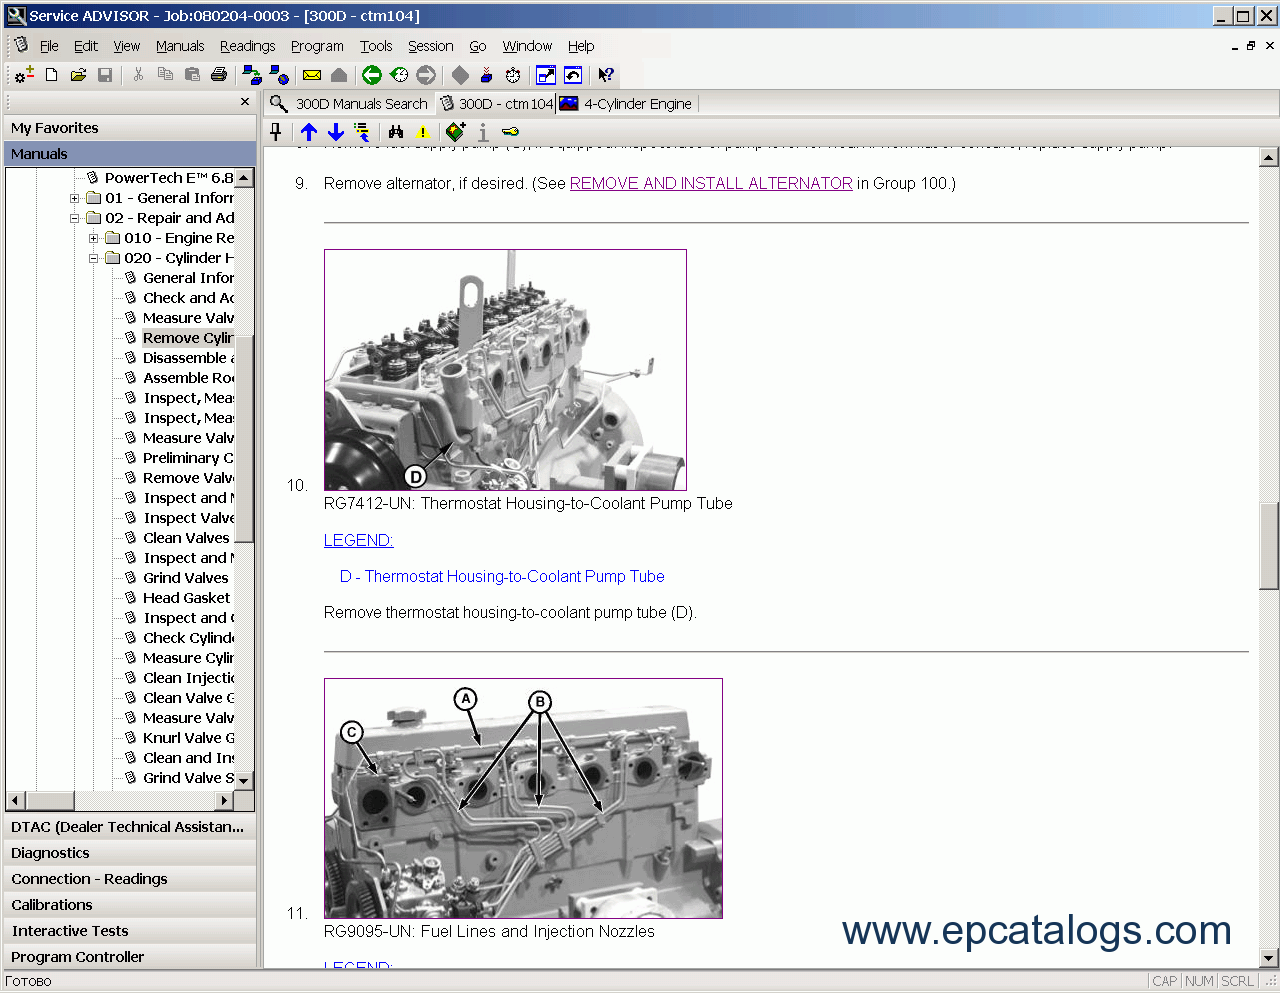
Task: Select 'Clean Valves' topic in the tree
Action: (186, 538)
